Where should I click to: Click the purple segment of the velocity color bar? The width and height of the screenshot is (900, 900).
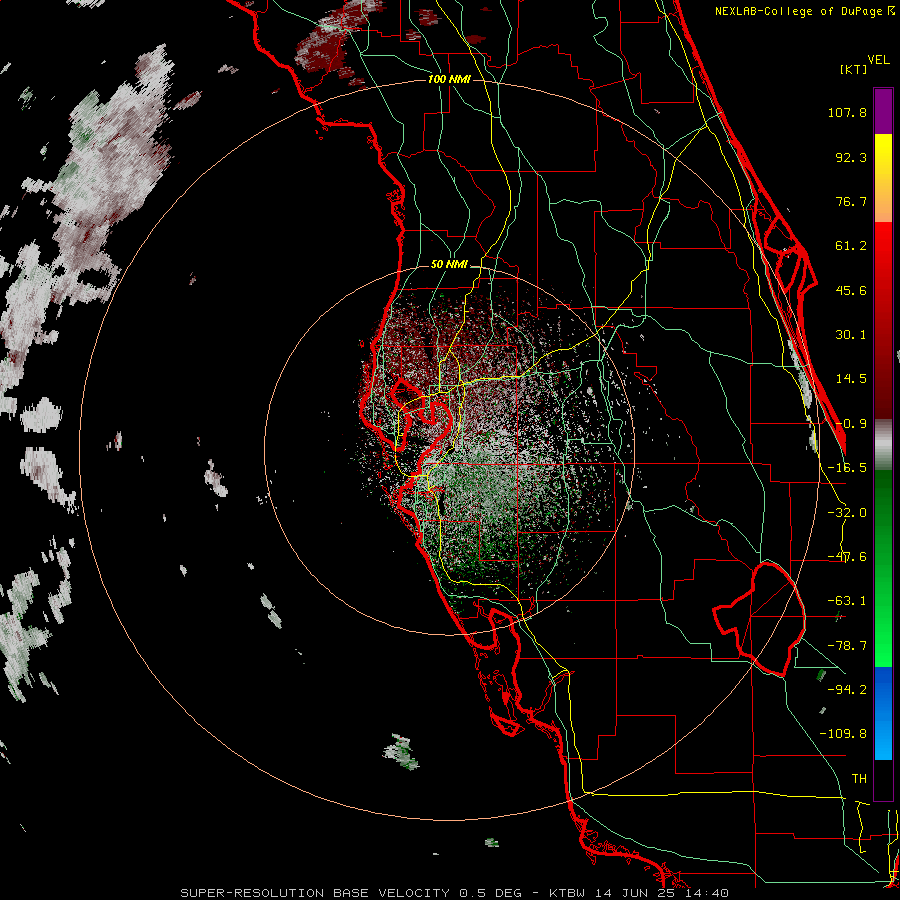click(x=883, y=111)
